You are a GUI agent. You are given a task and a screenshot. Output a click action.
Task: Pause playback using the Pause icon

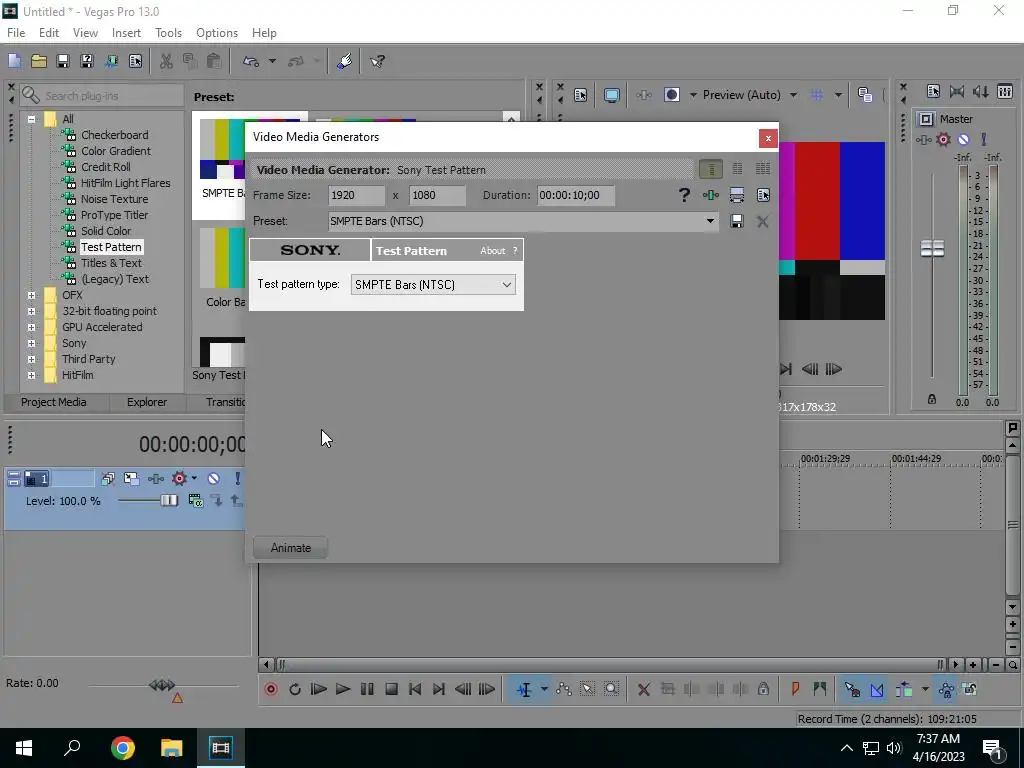(367, 689)
